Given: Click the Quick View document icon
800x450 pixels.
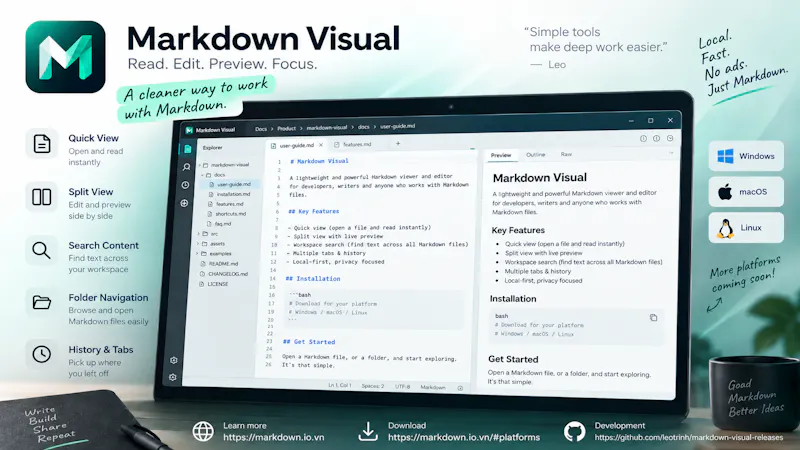Looking at the screenshot, I should [42, 144].
